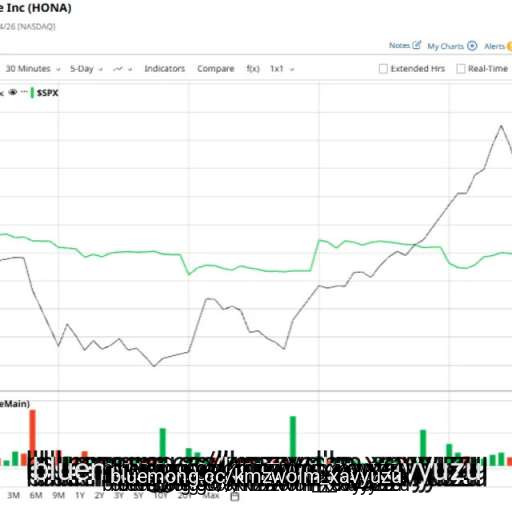Select the 1Y time range
The width and height of the screenshot is (512, 512).
(x=80, y=495)
